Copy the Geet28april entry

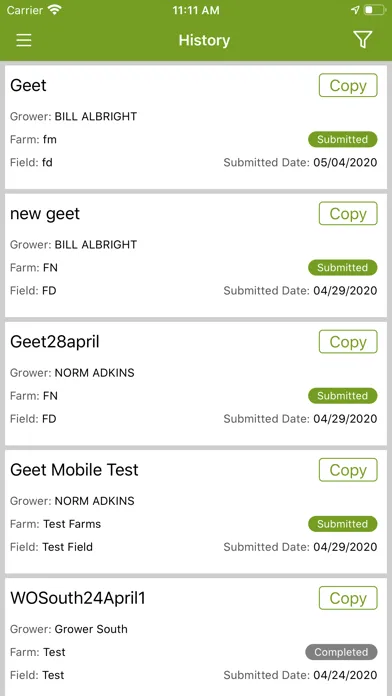click(x=348, y=342)
